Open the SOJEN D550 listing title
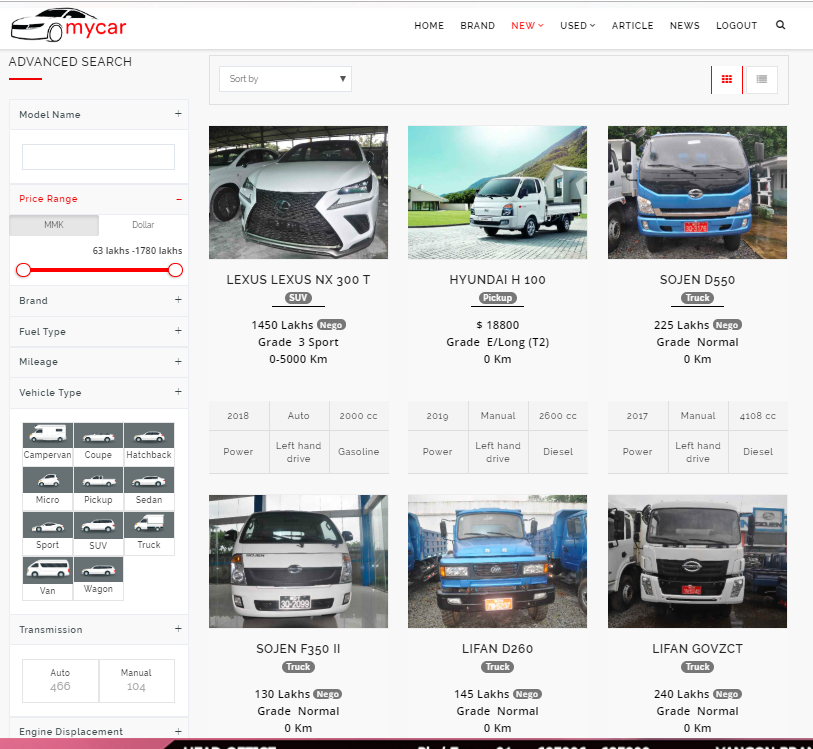Image resolution: width=813 pixels, height=749 pixels. pyautogui.click(x=697, y=280)
